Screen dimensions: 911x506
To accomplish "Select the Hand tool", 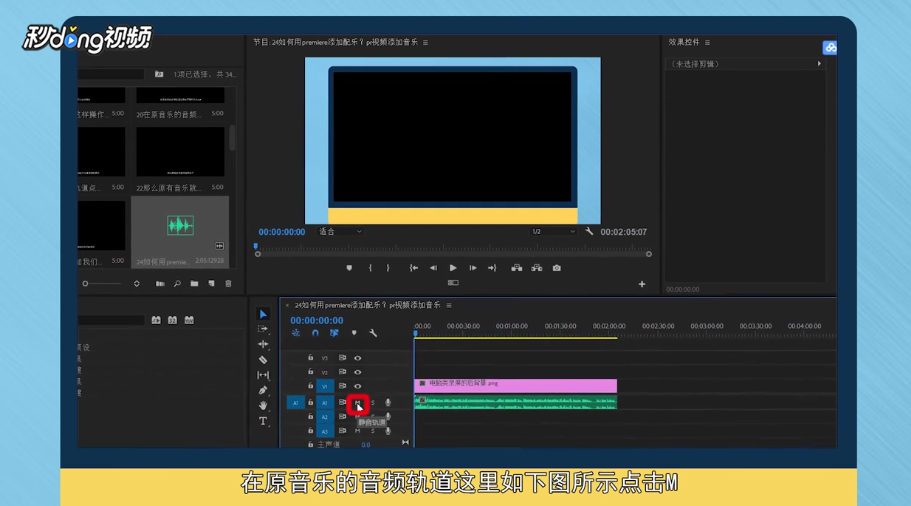I will [263, 405].
